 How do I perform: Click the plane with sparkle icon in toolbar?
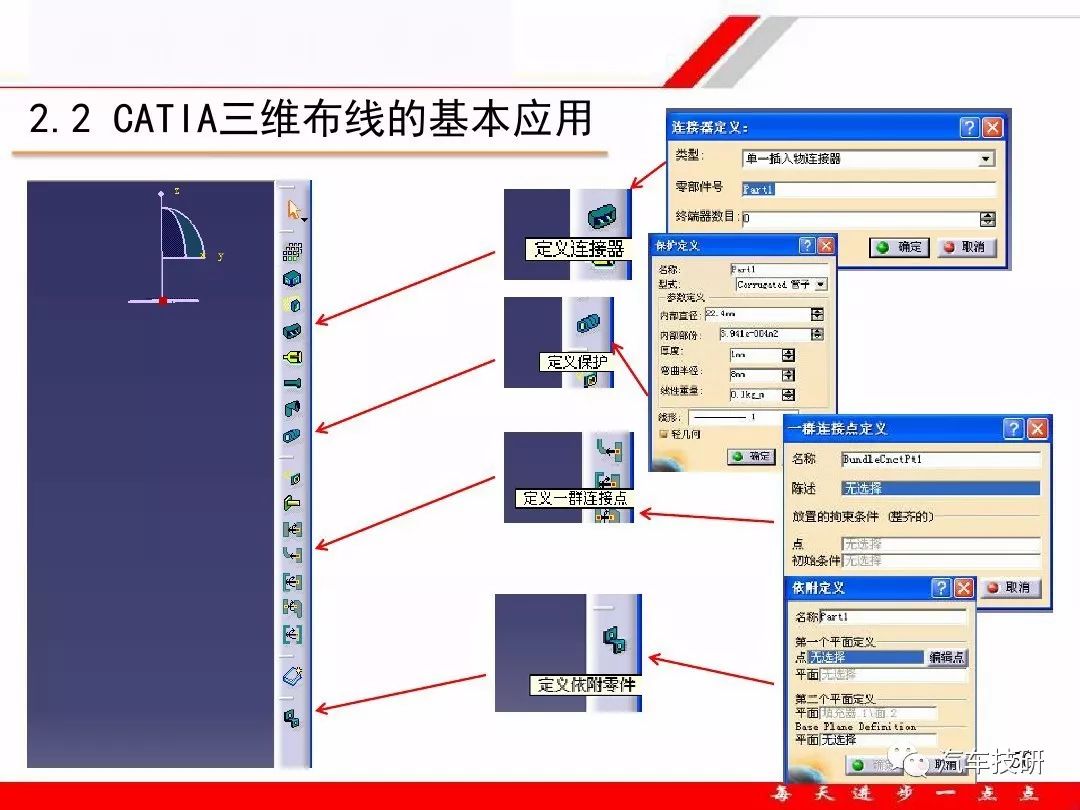click(x=293, y=675)
